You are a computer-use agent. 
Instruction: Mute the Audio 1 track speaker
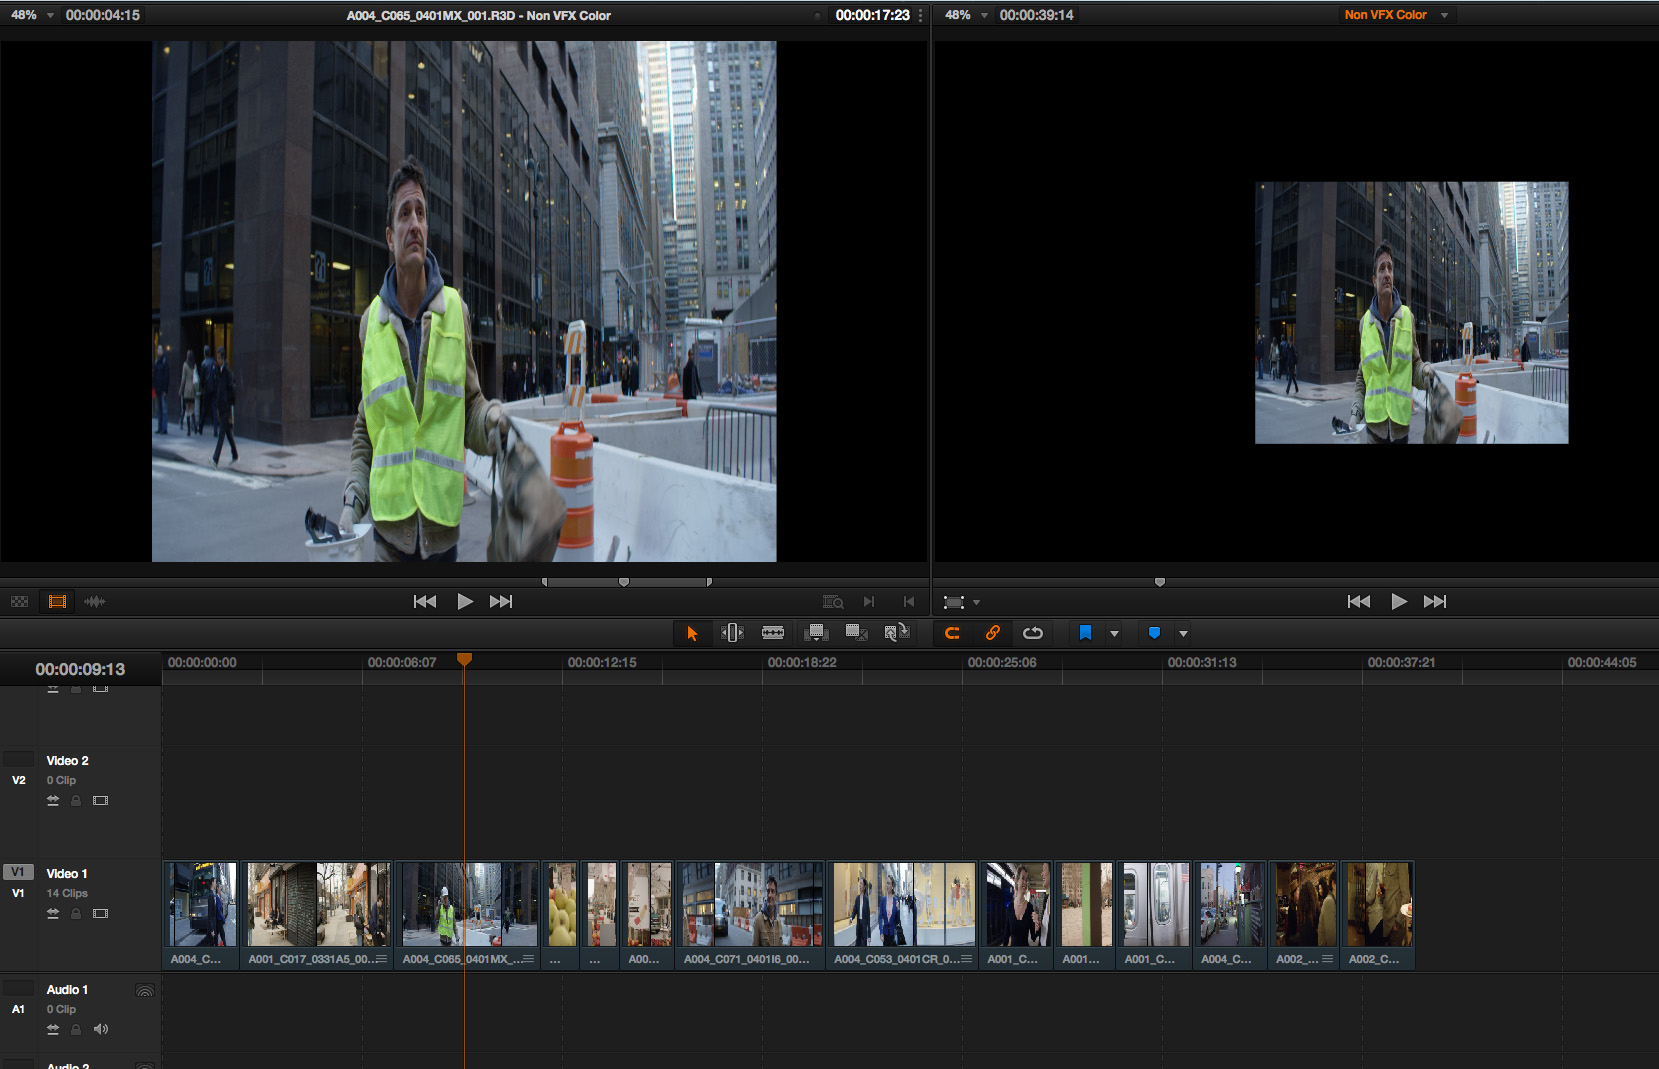pos(101,1029)
